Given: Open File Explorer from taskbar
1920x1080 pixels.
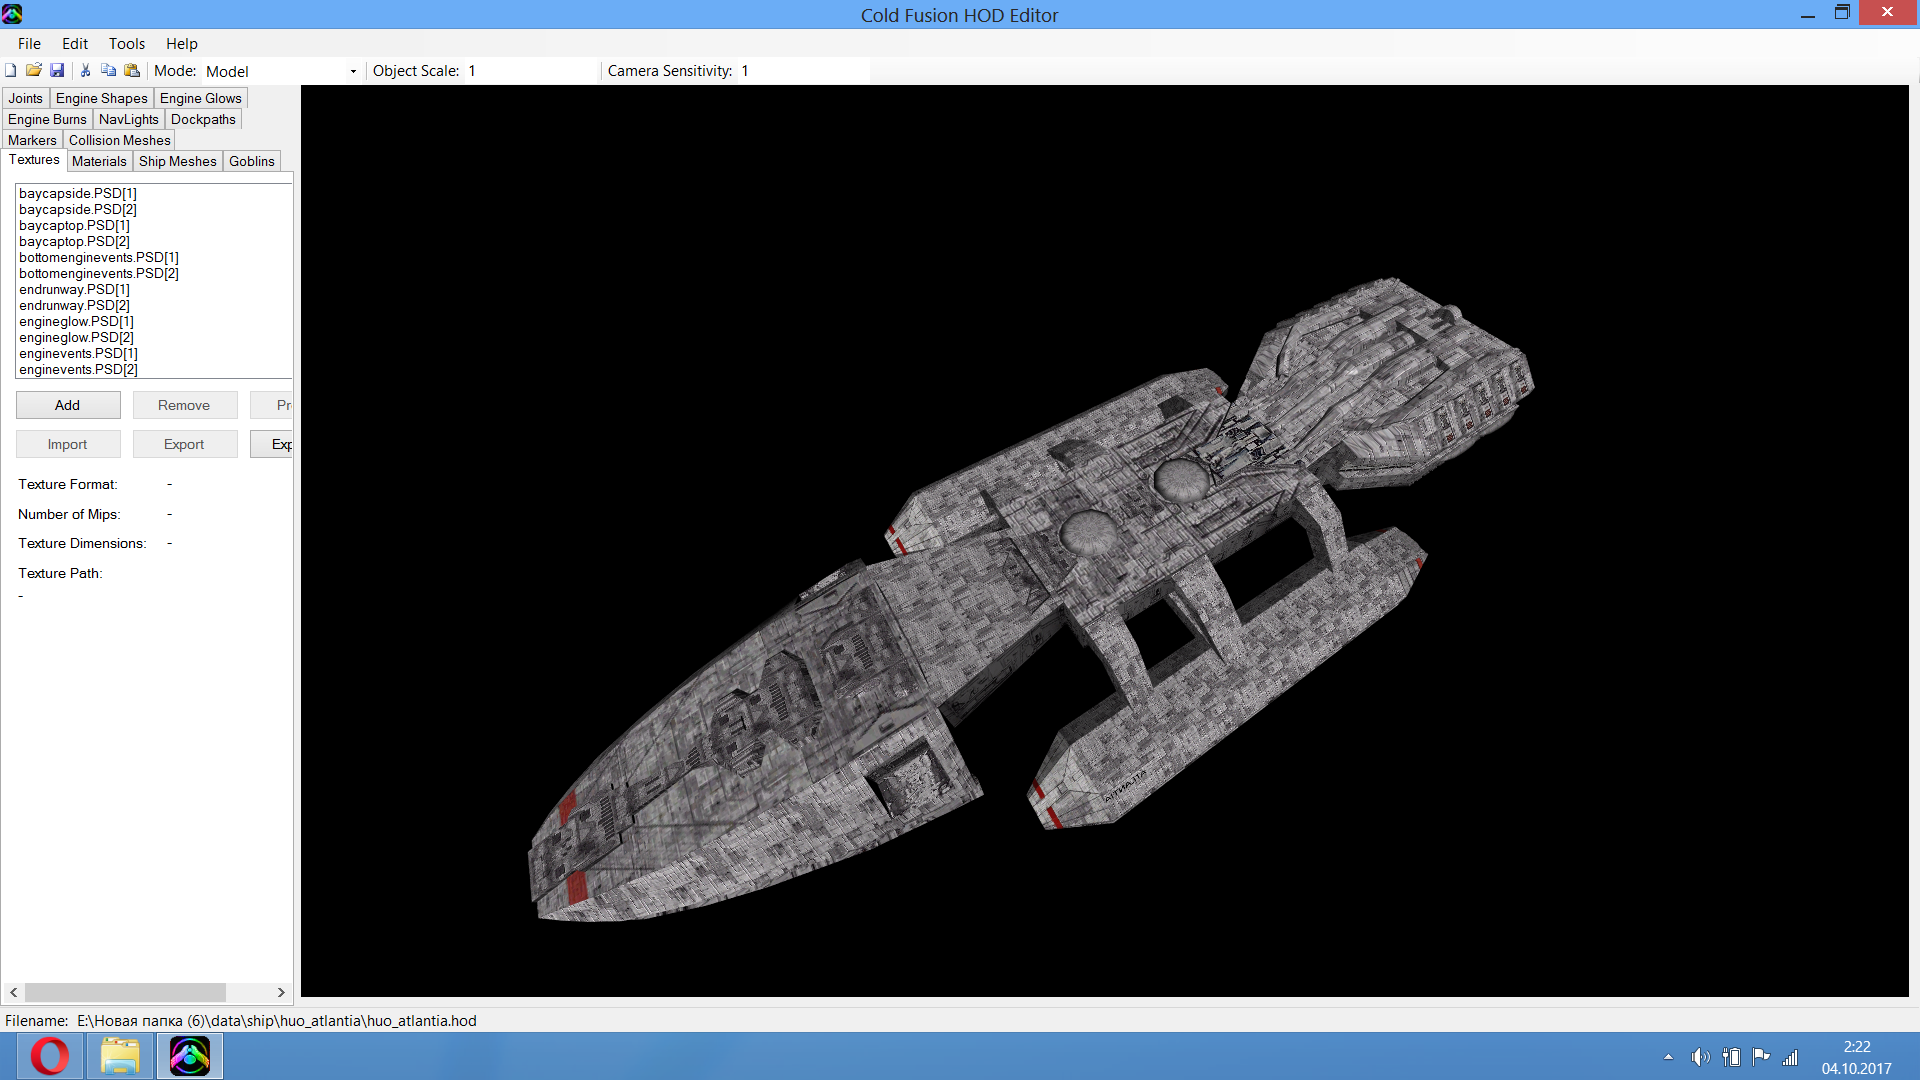Looking at the screenshot, I should 120,1056.
